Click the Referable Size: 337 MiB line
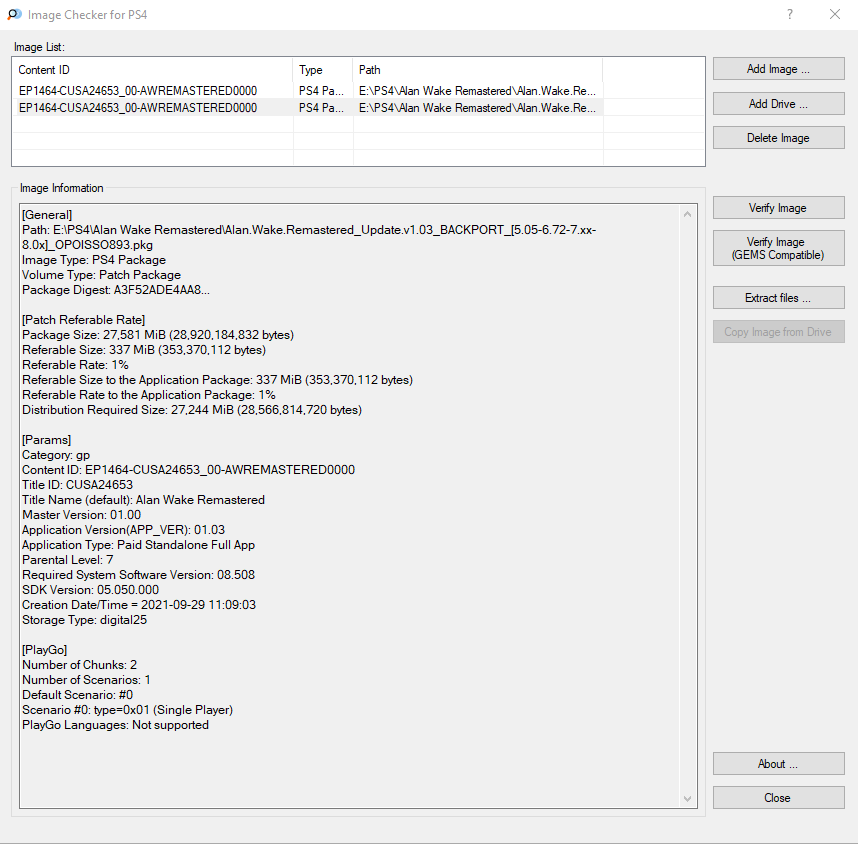Image resolution: width=858 pixels, height=844 pixels. coord(144,350)
